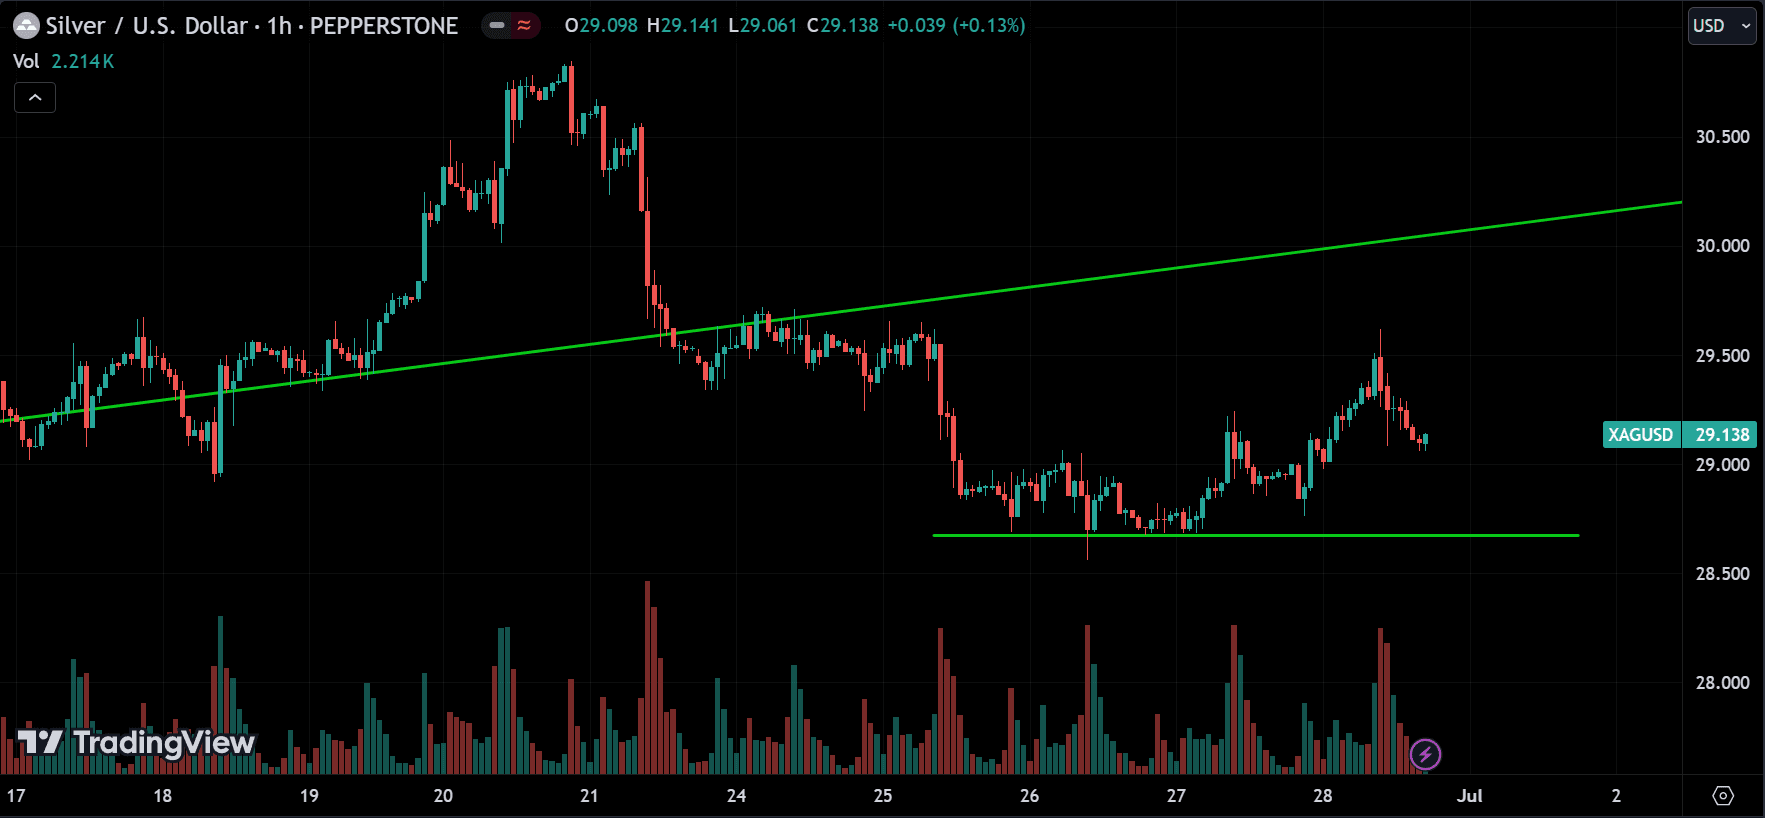The image size is (1765, 818).
Task: Click the date label 19 on time axis
Action: pos(309,796)
